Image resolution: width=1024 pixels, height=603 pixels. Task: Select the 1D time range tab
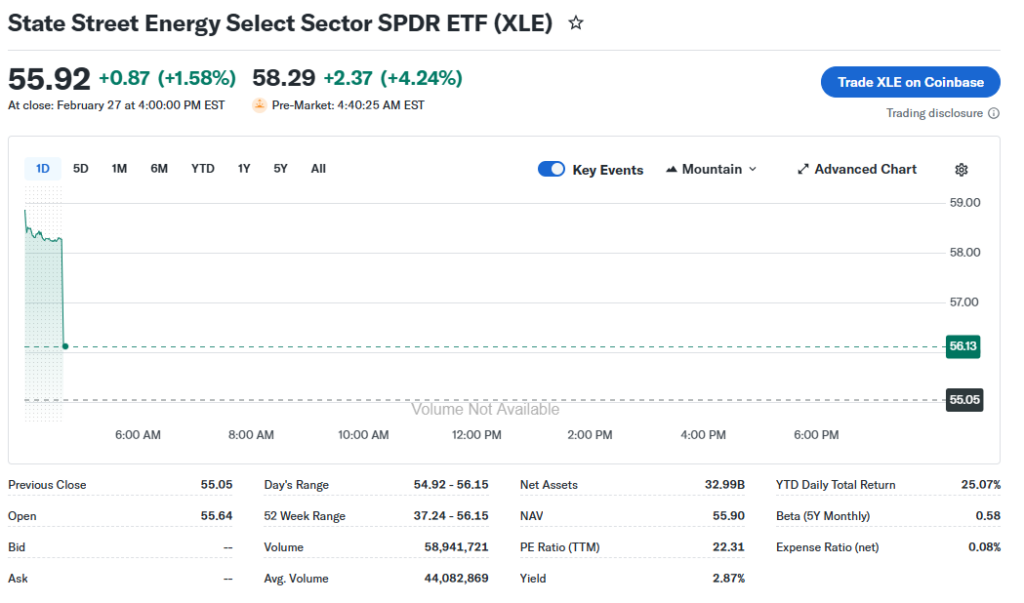coord(43,169)
